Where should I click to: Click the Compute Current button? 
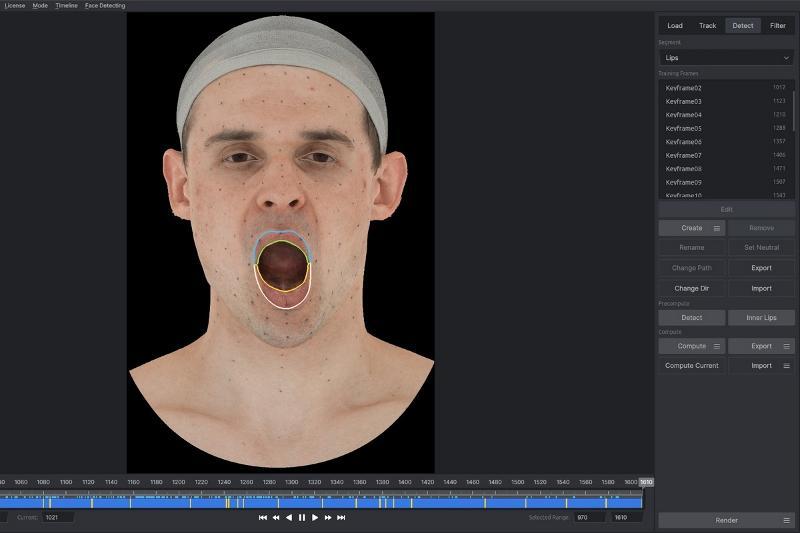(x=691, y=366)
